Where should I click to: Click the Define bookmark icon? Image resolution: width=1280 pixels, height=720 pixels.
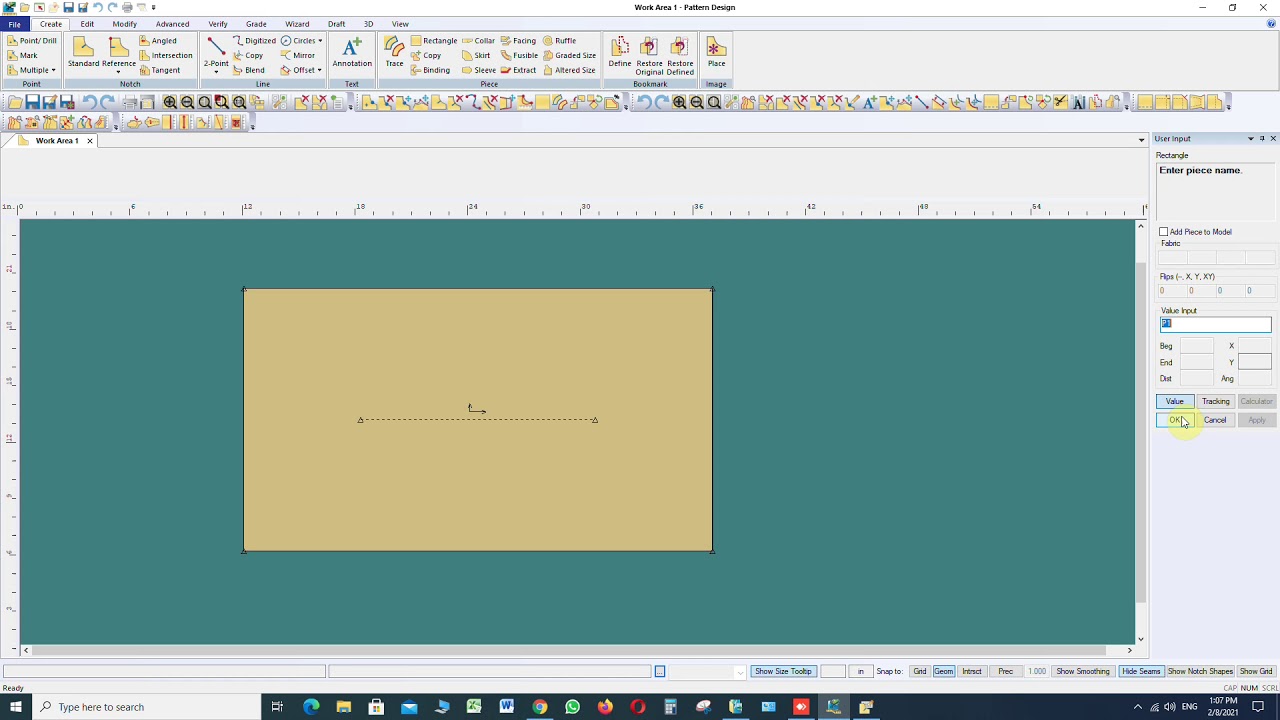620,53
